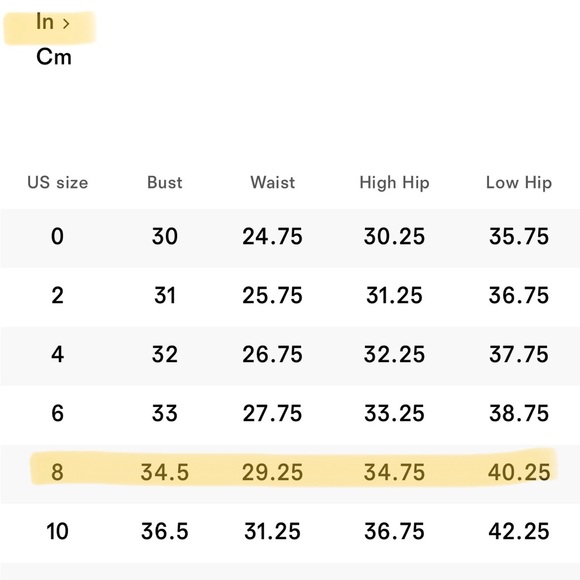This screenshot has width=580, height=580.
Task: Click the High Hip column header
Action: point(394,183)
